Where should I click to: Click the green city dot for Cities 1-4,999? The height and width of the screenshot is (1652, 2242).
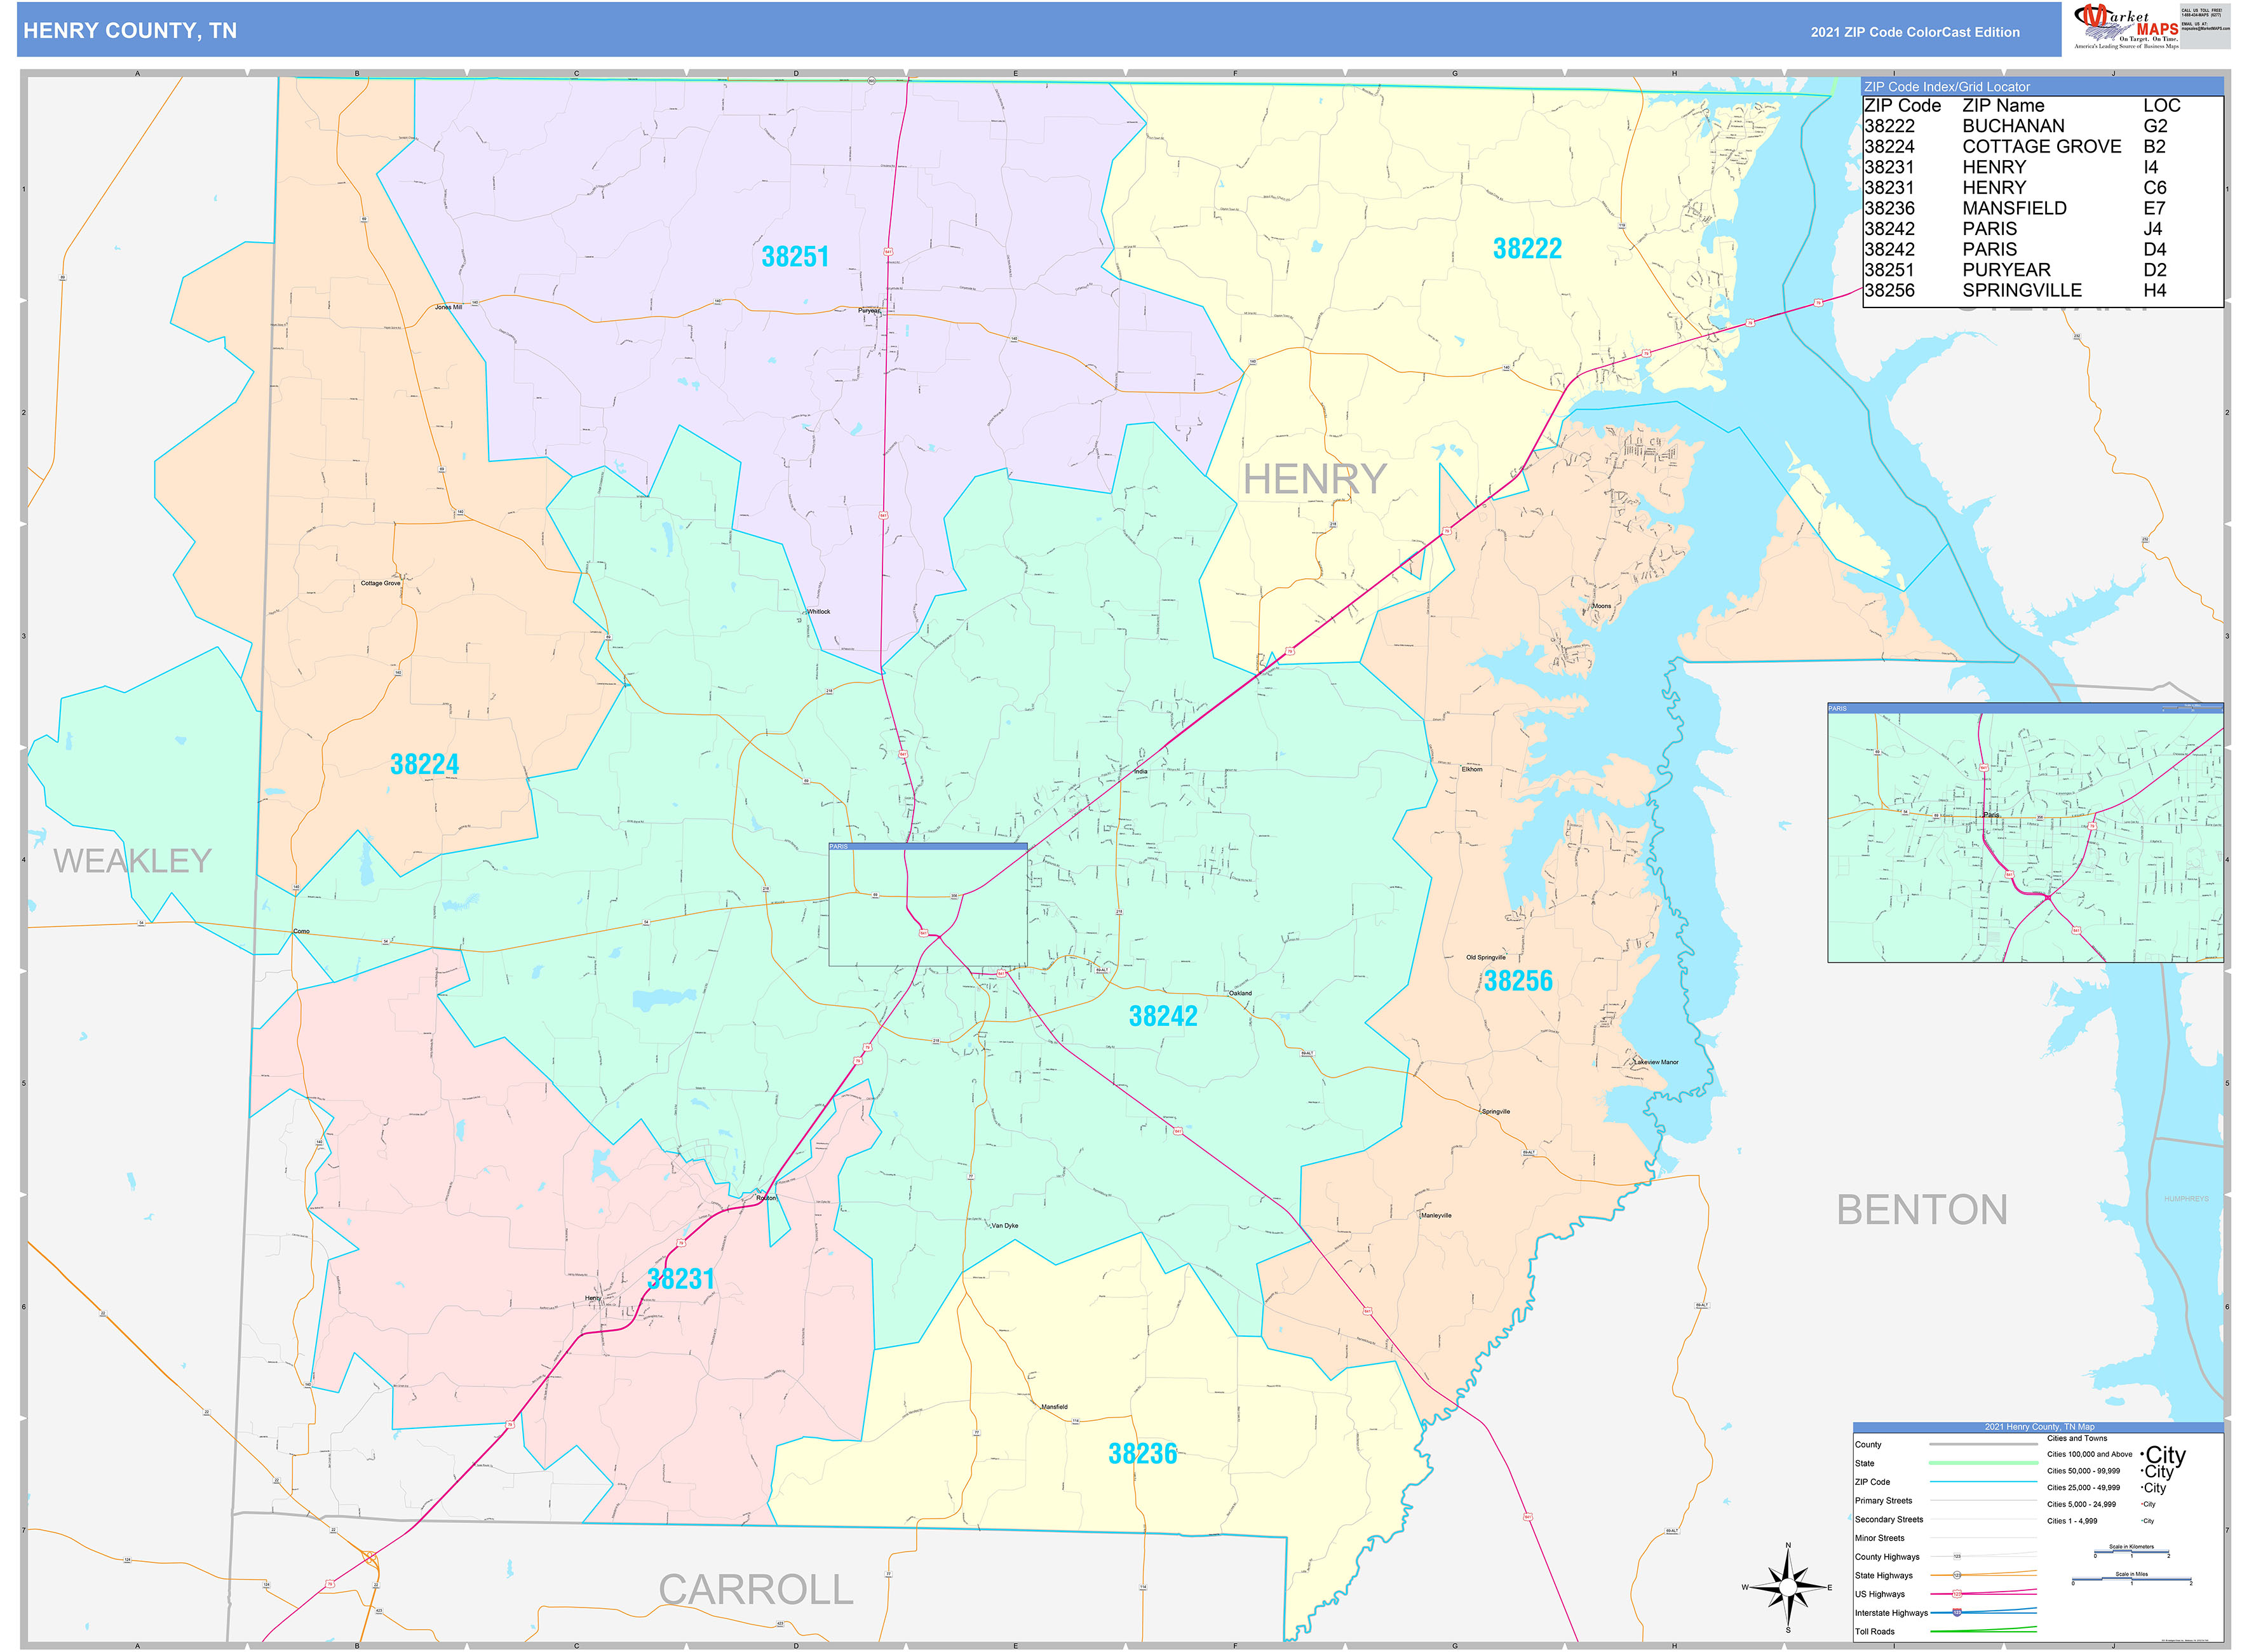(2142, 1521)
